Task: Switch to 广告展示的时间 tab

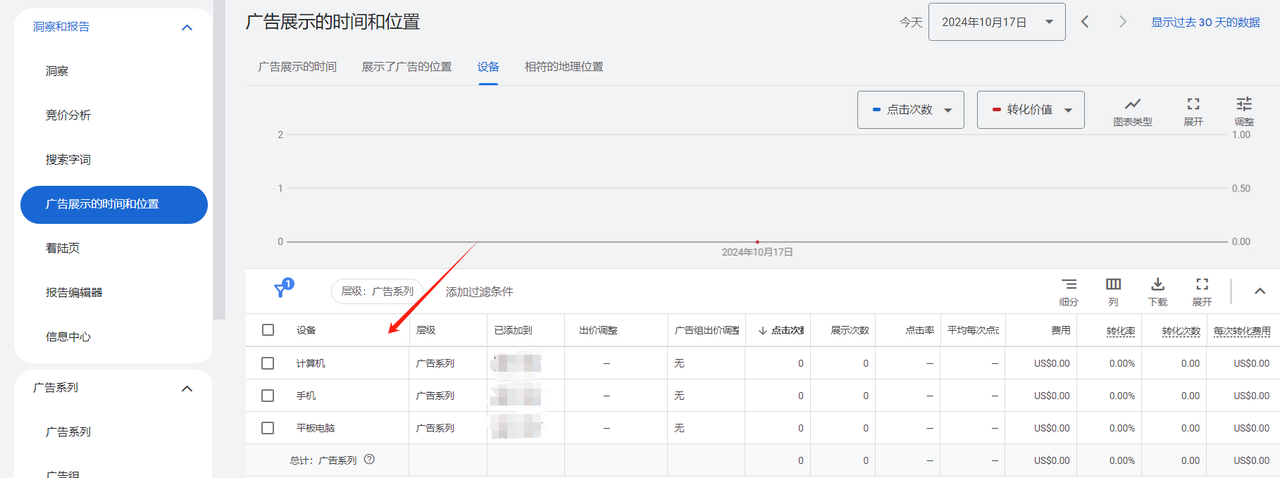Action: click(x=297, y=67)
